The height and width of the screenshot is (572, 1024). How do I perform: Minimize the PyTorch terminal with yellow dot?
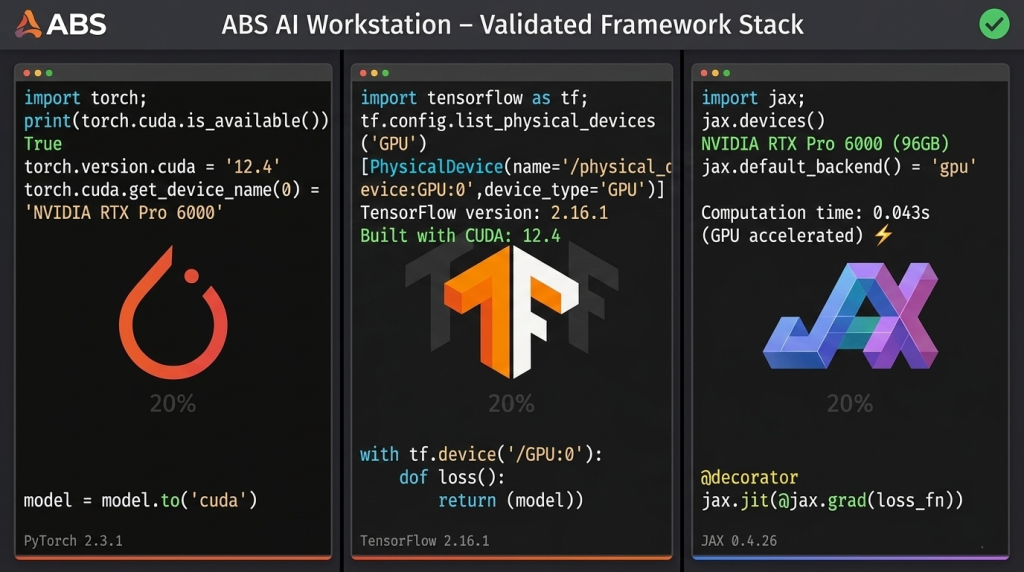tap(38, 73)
